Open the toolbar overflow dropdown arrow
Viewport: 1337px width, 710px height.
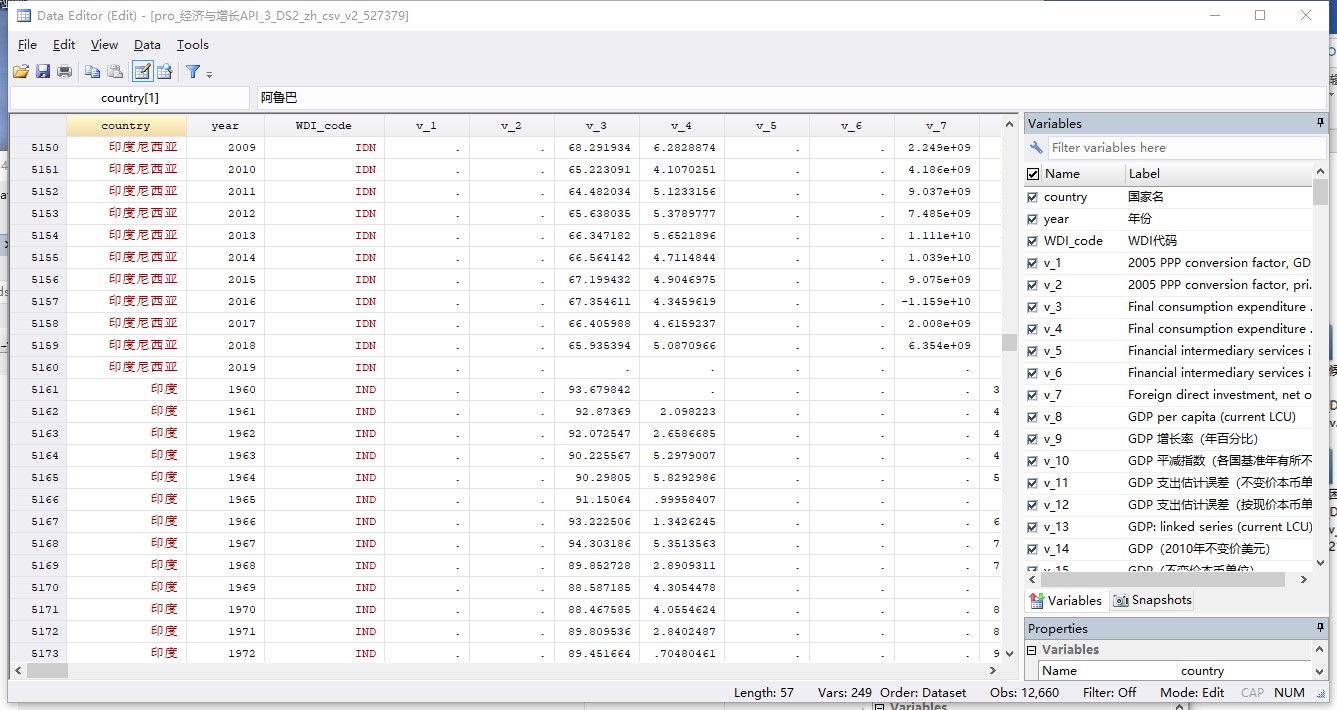[x=209, y=74]
